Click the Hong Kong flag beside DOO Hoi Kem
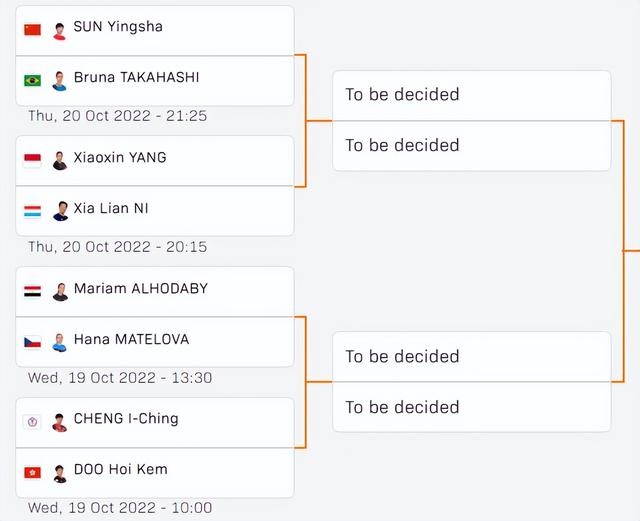The image size is (640, 521). [x=32, y=473]
